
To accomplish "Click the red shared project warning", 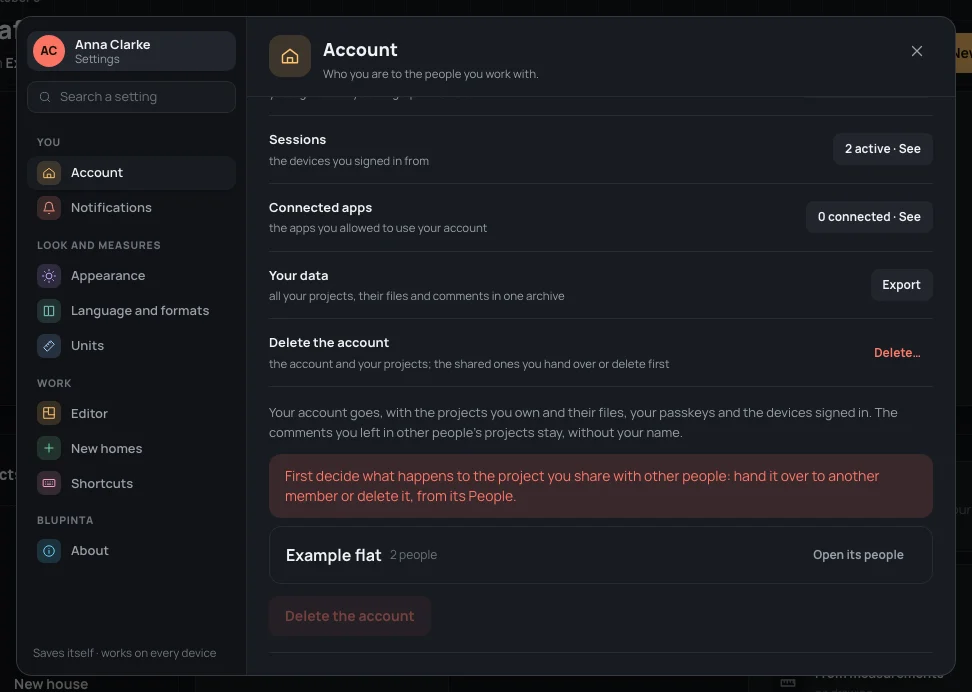I will click(601, 486).
